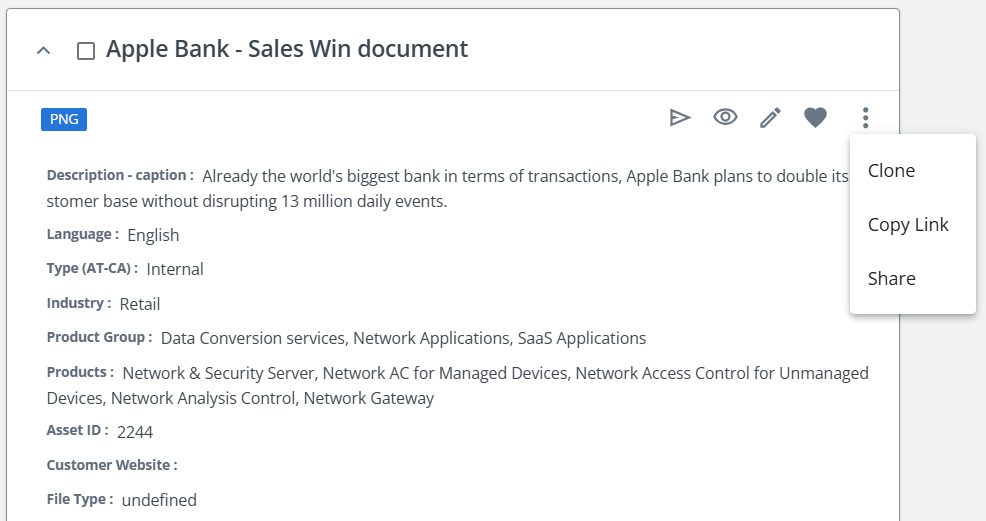Edit asset using the pencil icon
The image size is (986, 521).
tap(770, 118)
